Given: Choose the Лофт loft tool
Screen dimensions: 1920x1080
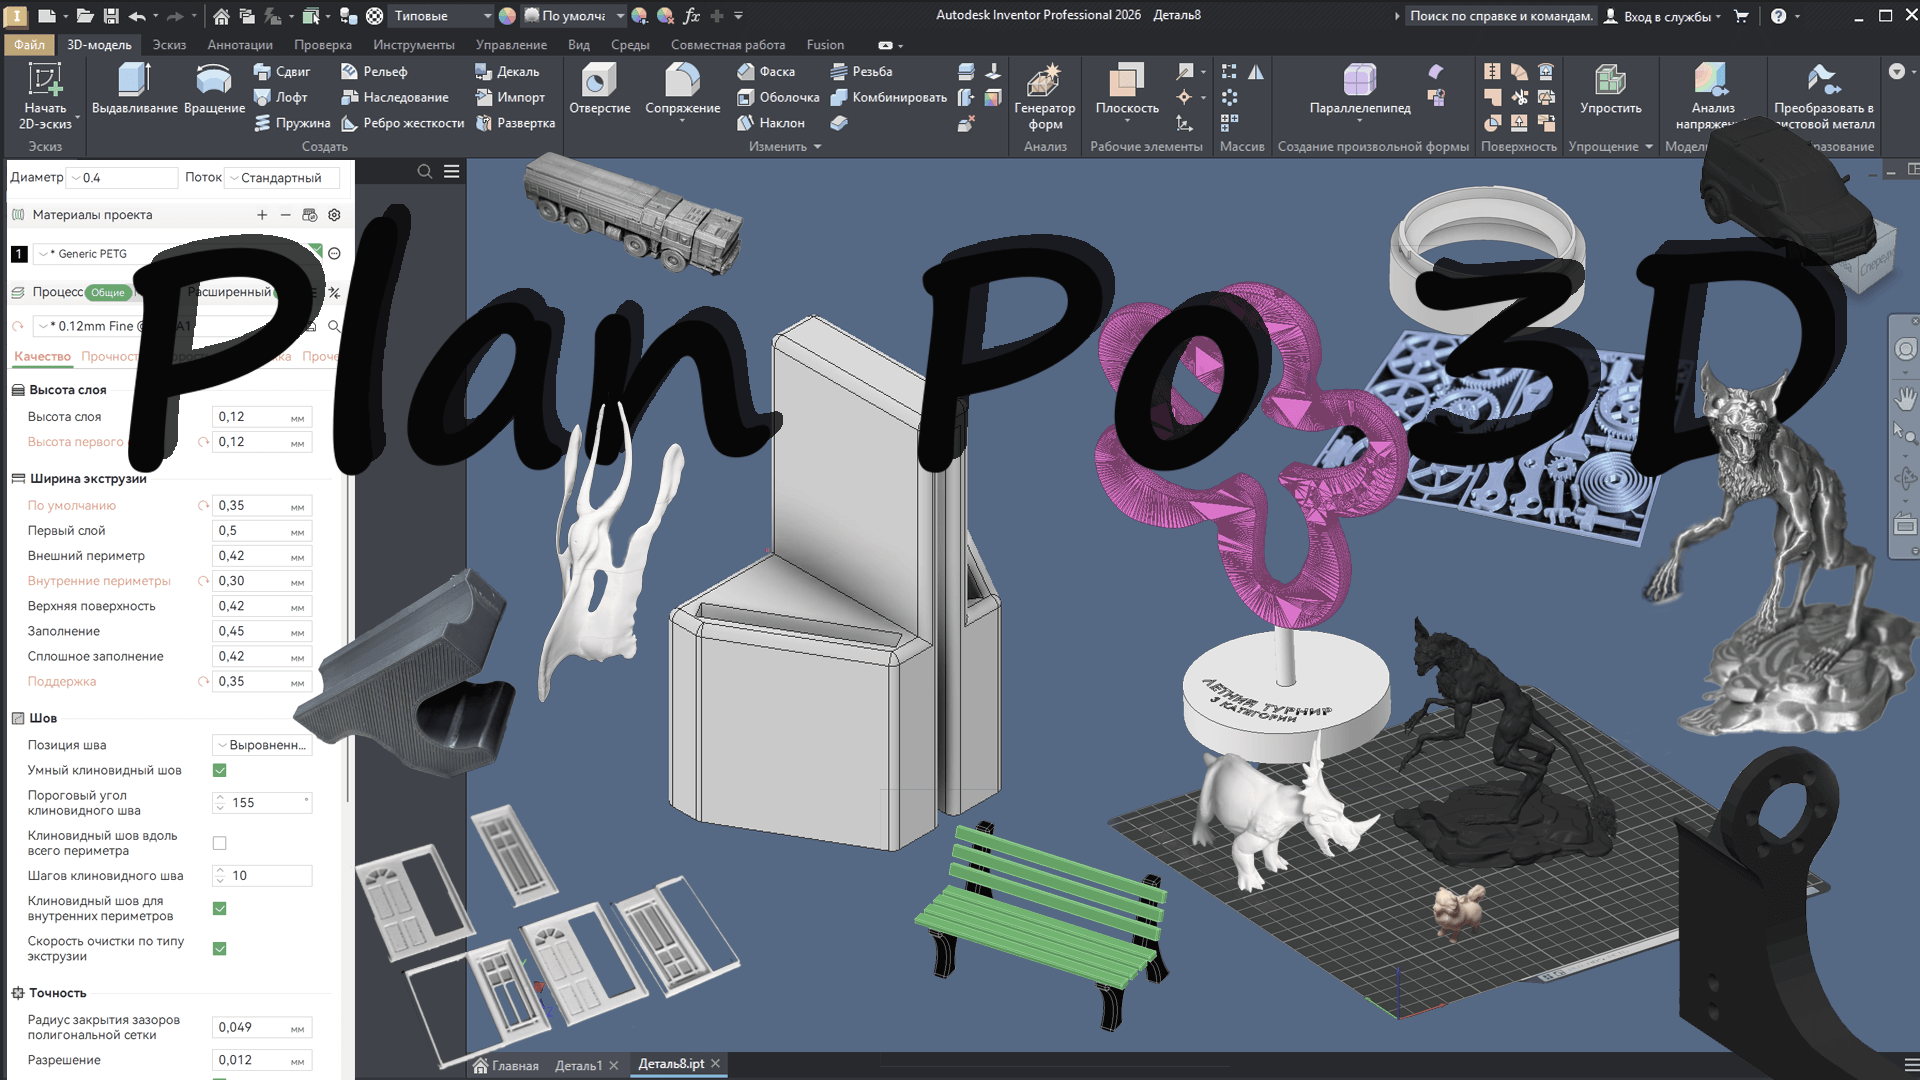Looking at the screenshot, I should 280,97.
